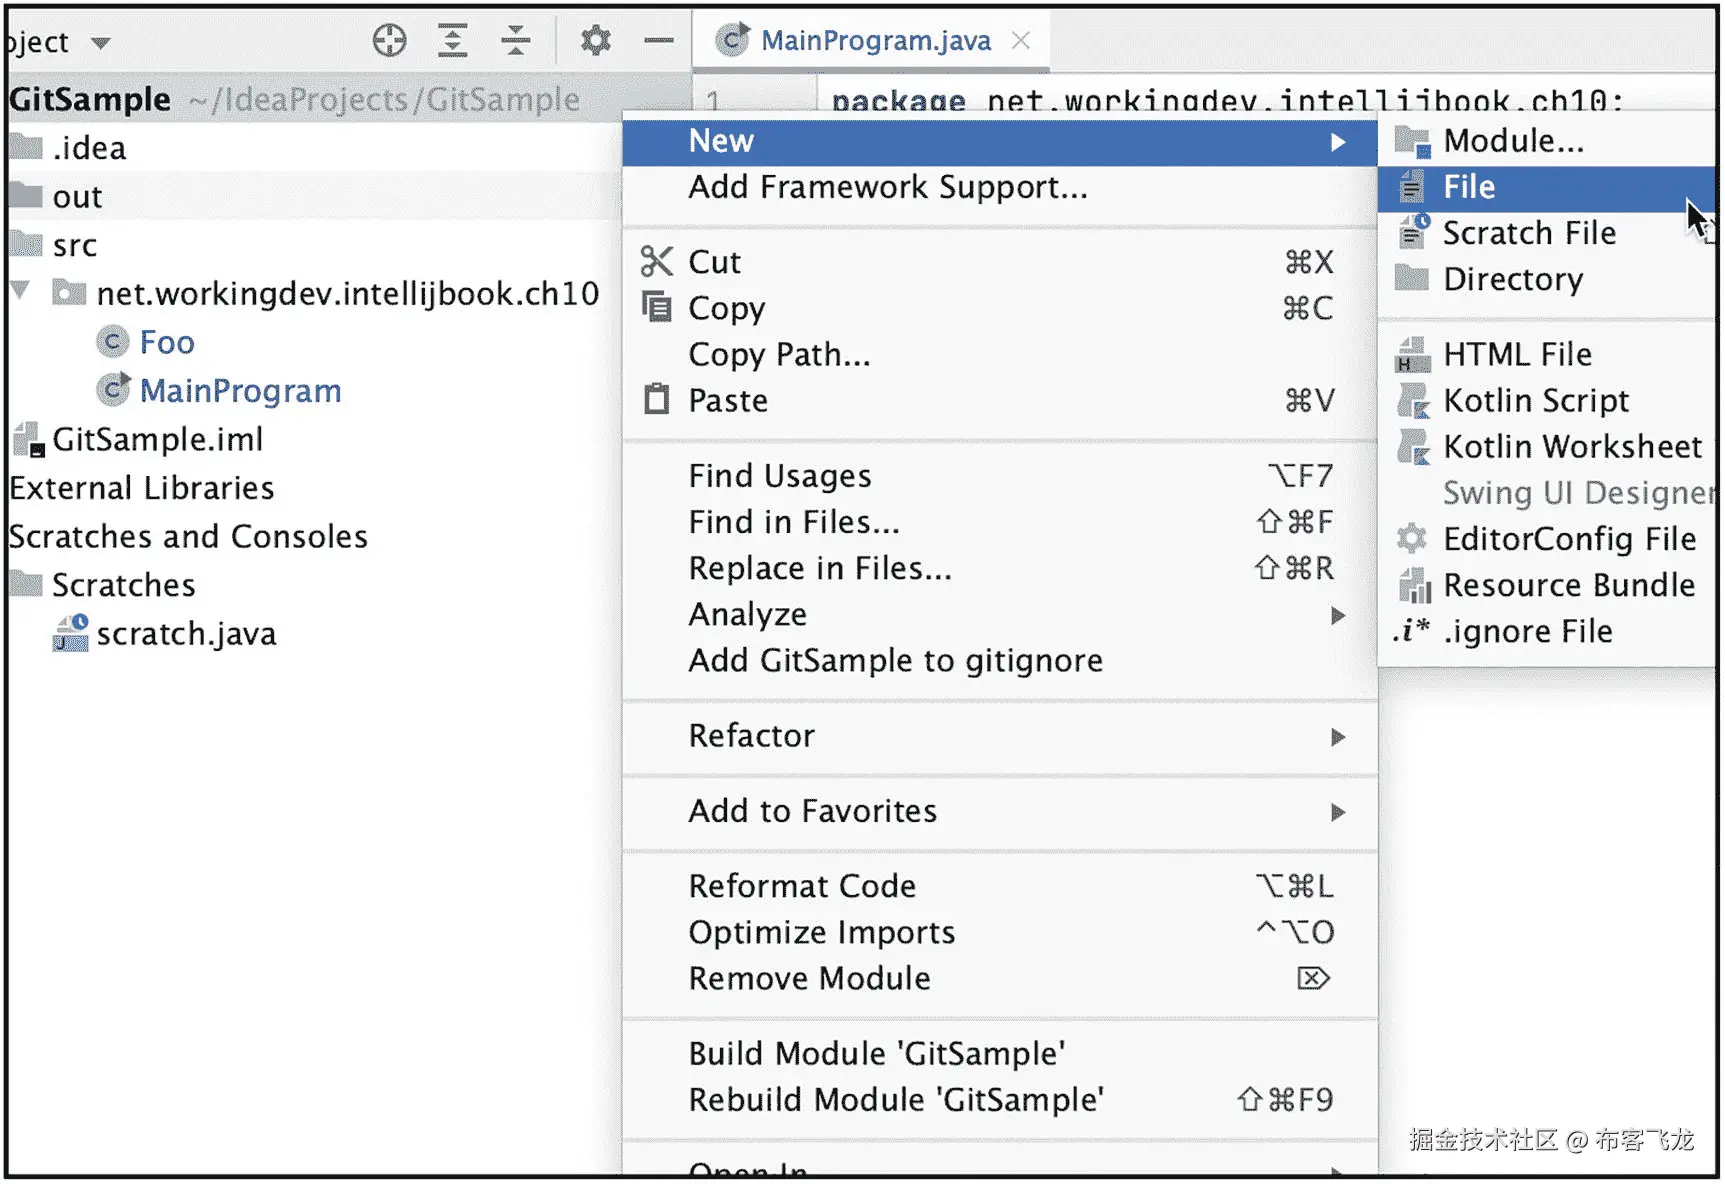This screenshot has width=1725, height=1184.
Task: Click the Resource Bundle icon
Action: [x=1414, y=585]
